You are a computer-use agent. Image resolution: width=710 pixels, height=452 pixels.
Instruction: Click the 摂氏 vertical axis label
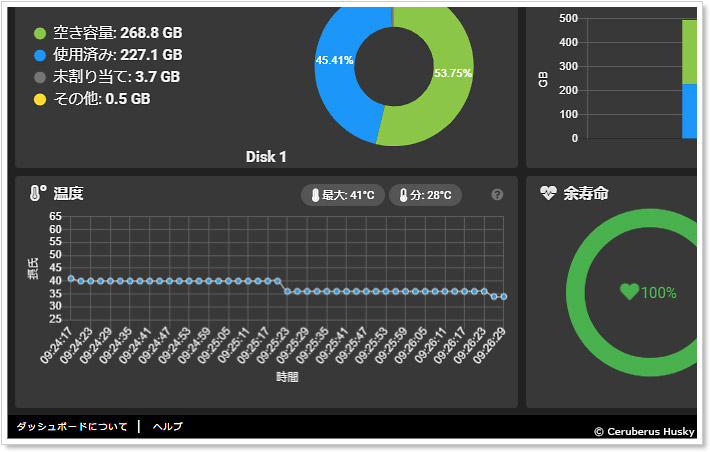pos(33,269)
